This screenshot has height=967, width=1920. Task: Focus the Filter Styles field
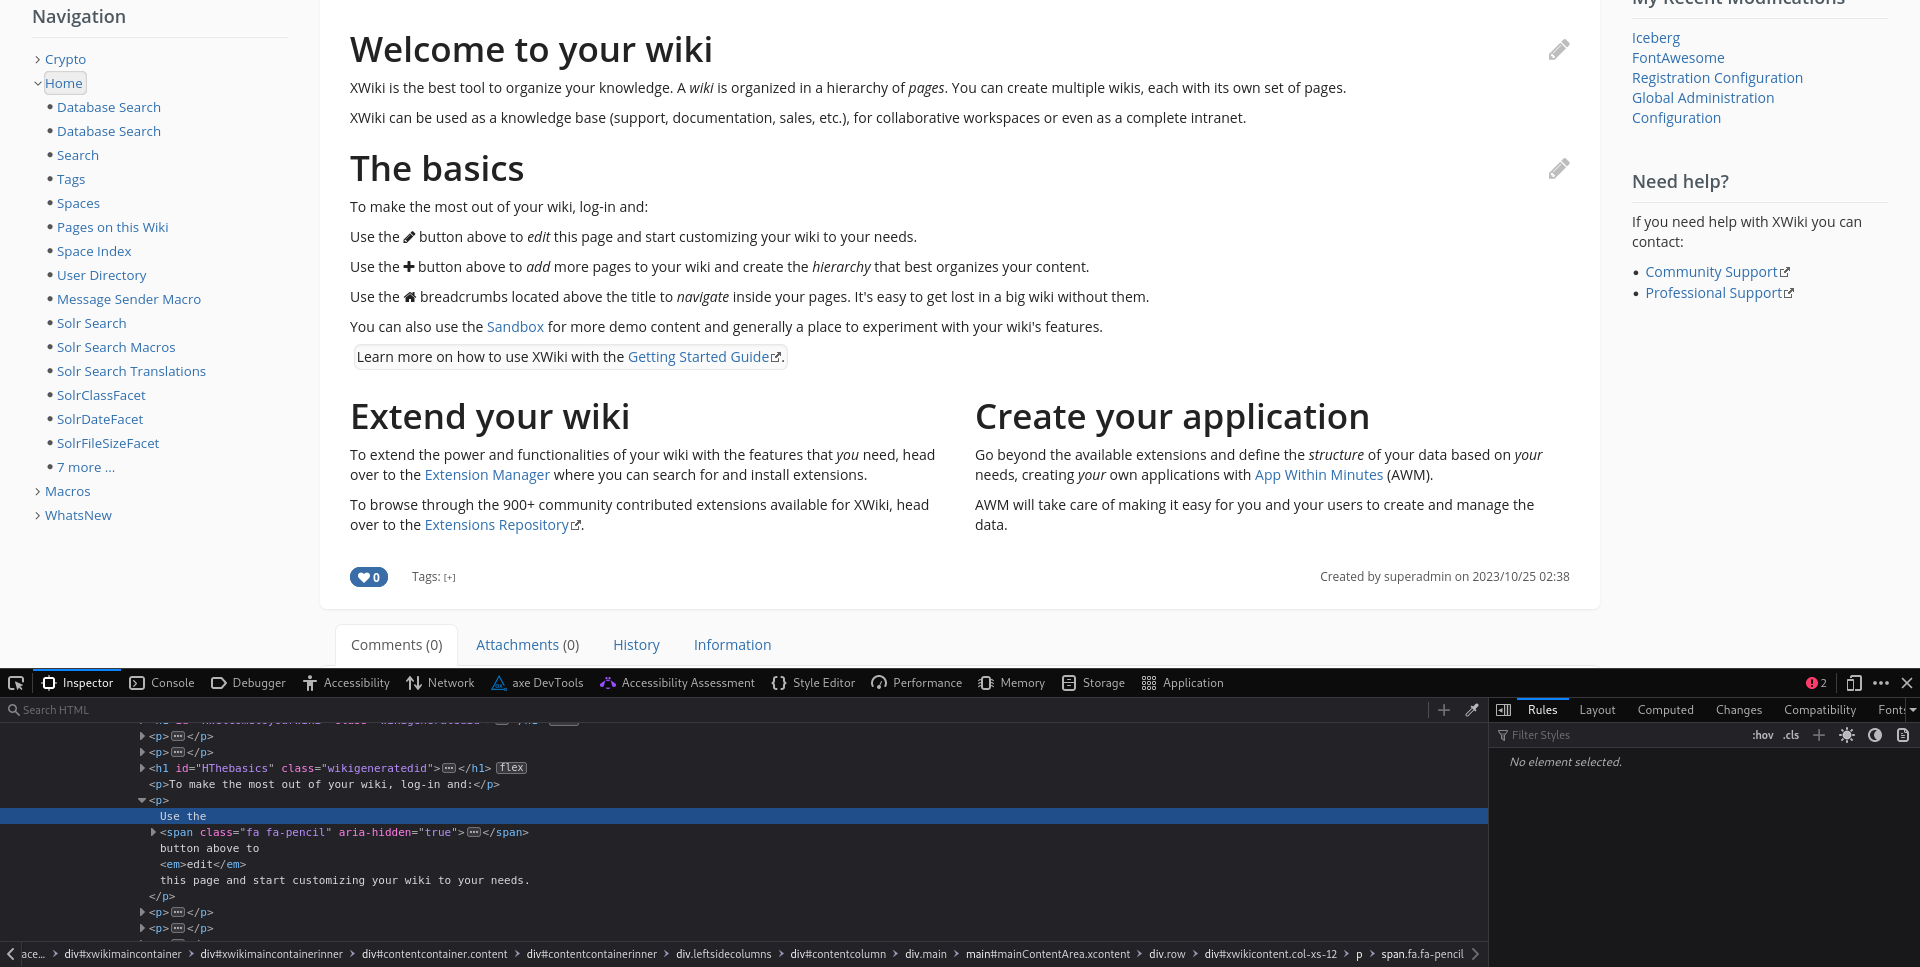point(1620,735)
